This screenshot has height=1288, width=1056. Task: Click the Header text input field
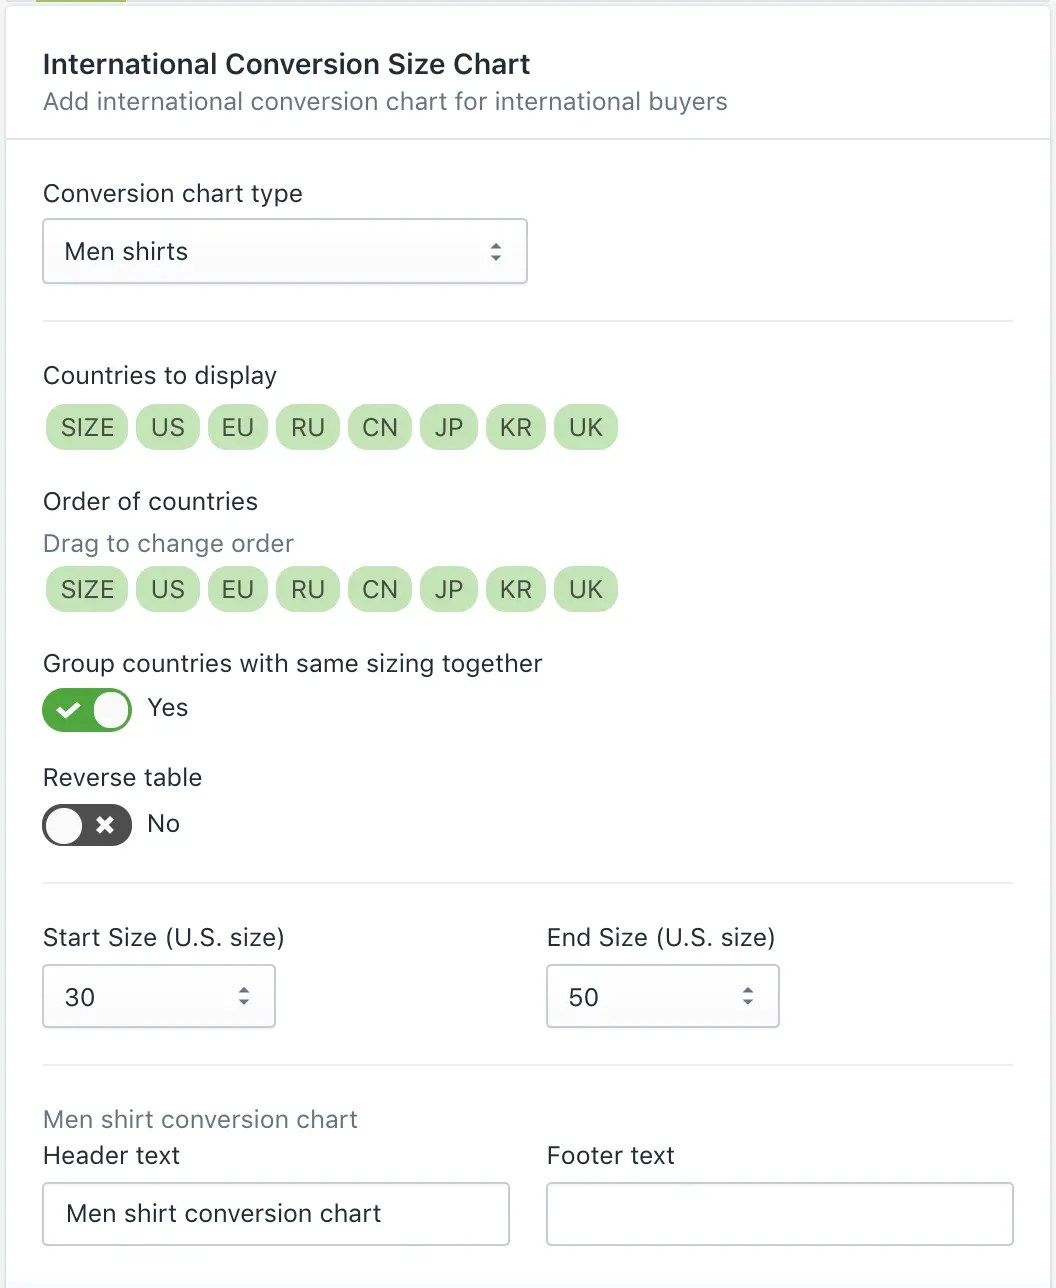pos(276,1214)
